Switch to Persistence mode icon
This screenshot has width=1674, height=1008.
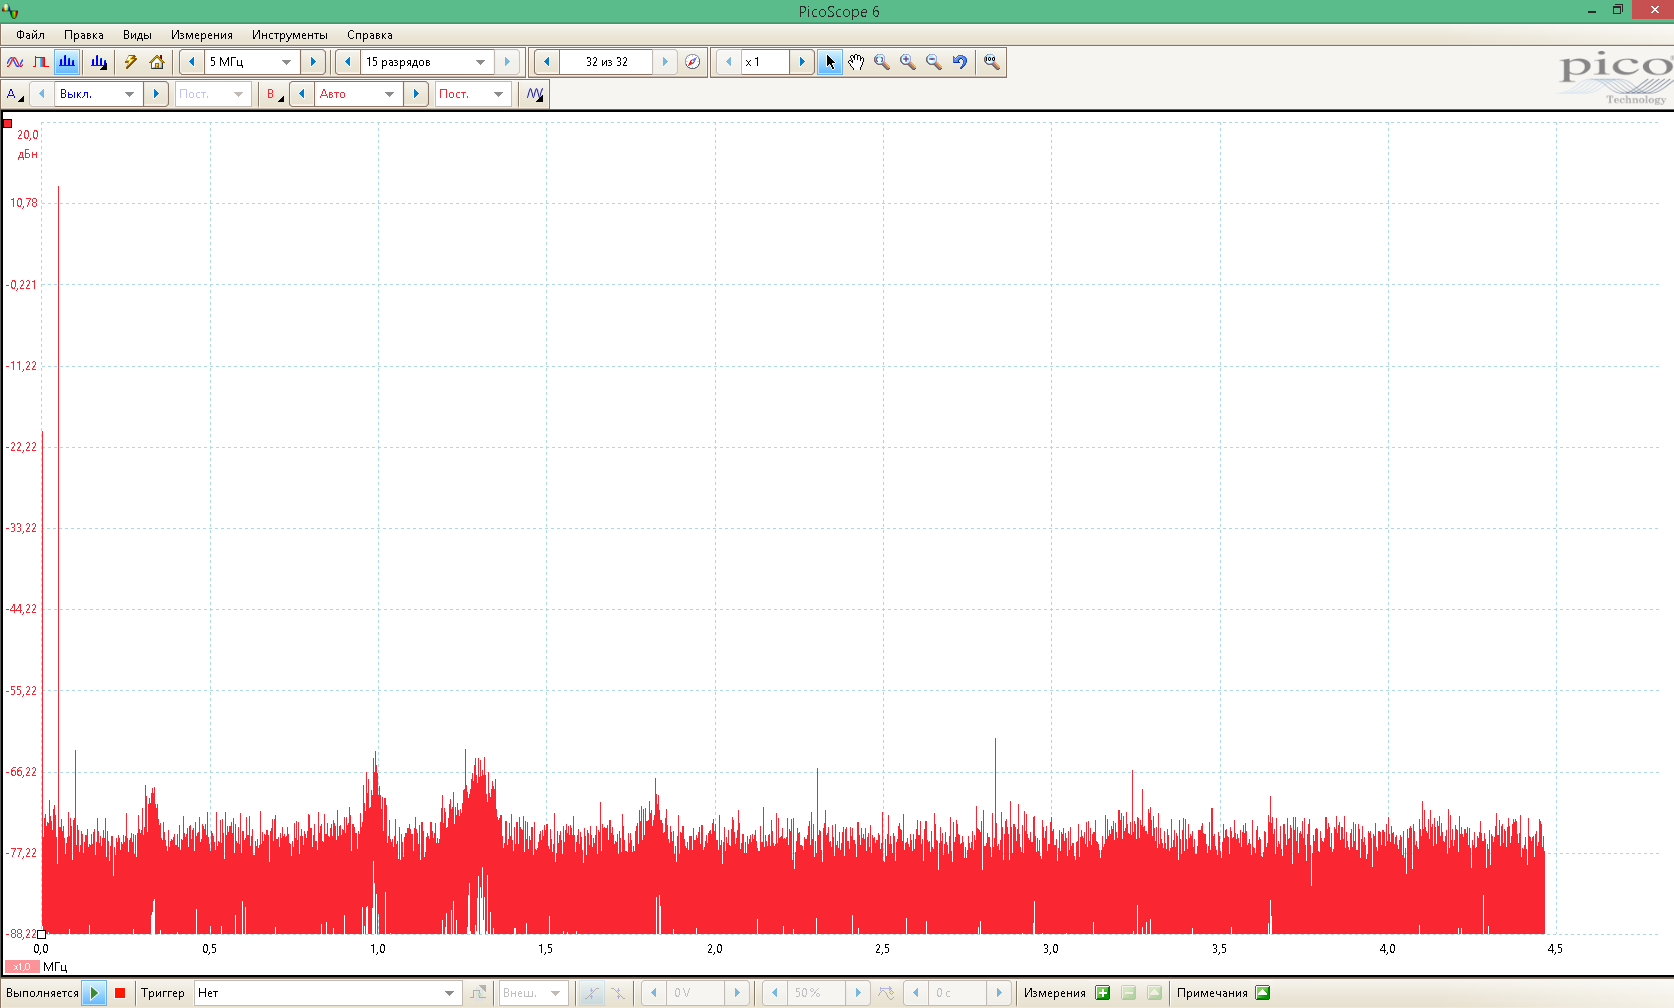point(41,62)
